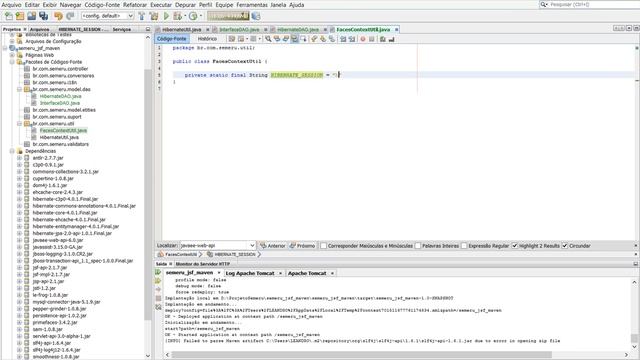Image resolution: width=640 pixels, height=360 pixels.
Task: Click the Last Edit icon in editor toolbar
Action: pyautogui.click(x=231, y=39)
